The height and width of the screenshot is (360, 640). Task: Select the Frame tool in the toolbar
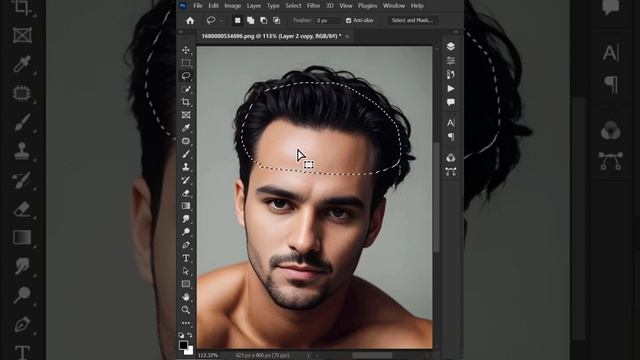186,115
